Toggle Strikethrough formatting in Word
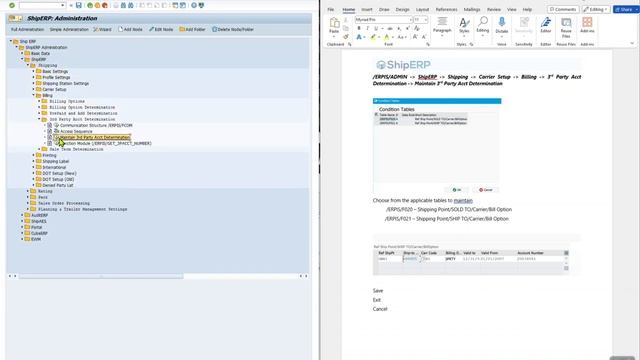Screen dimensions: 640x360 pyautogui.click(x=390, y=28)
